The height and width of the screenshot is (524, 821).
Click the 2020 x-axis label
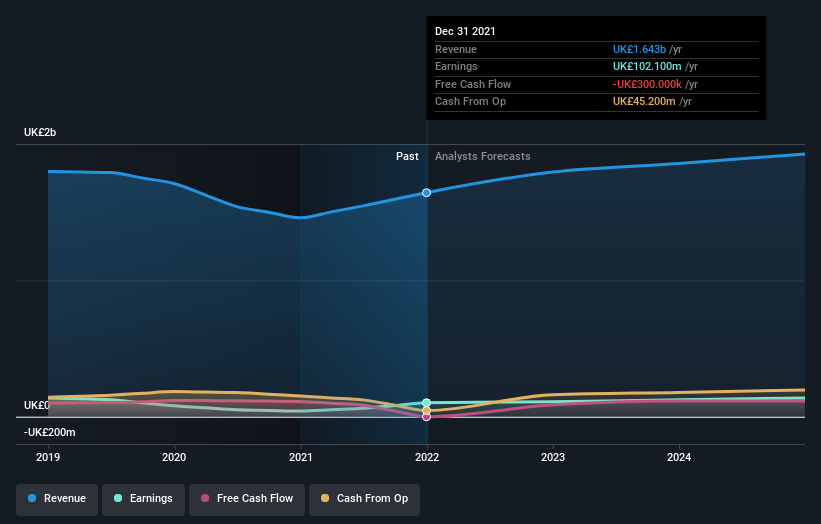pos(174,458)
